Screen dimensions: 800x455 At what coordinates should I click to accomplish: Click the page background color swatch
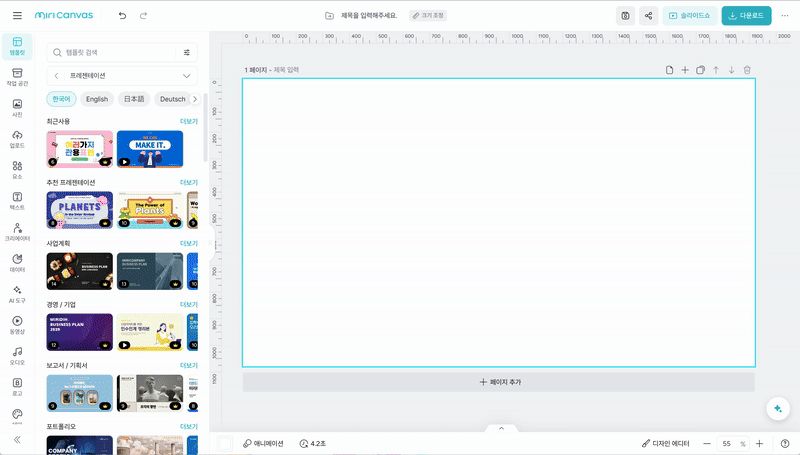(x=225, y=443)
